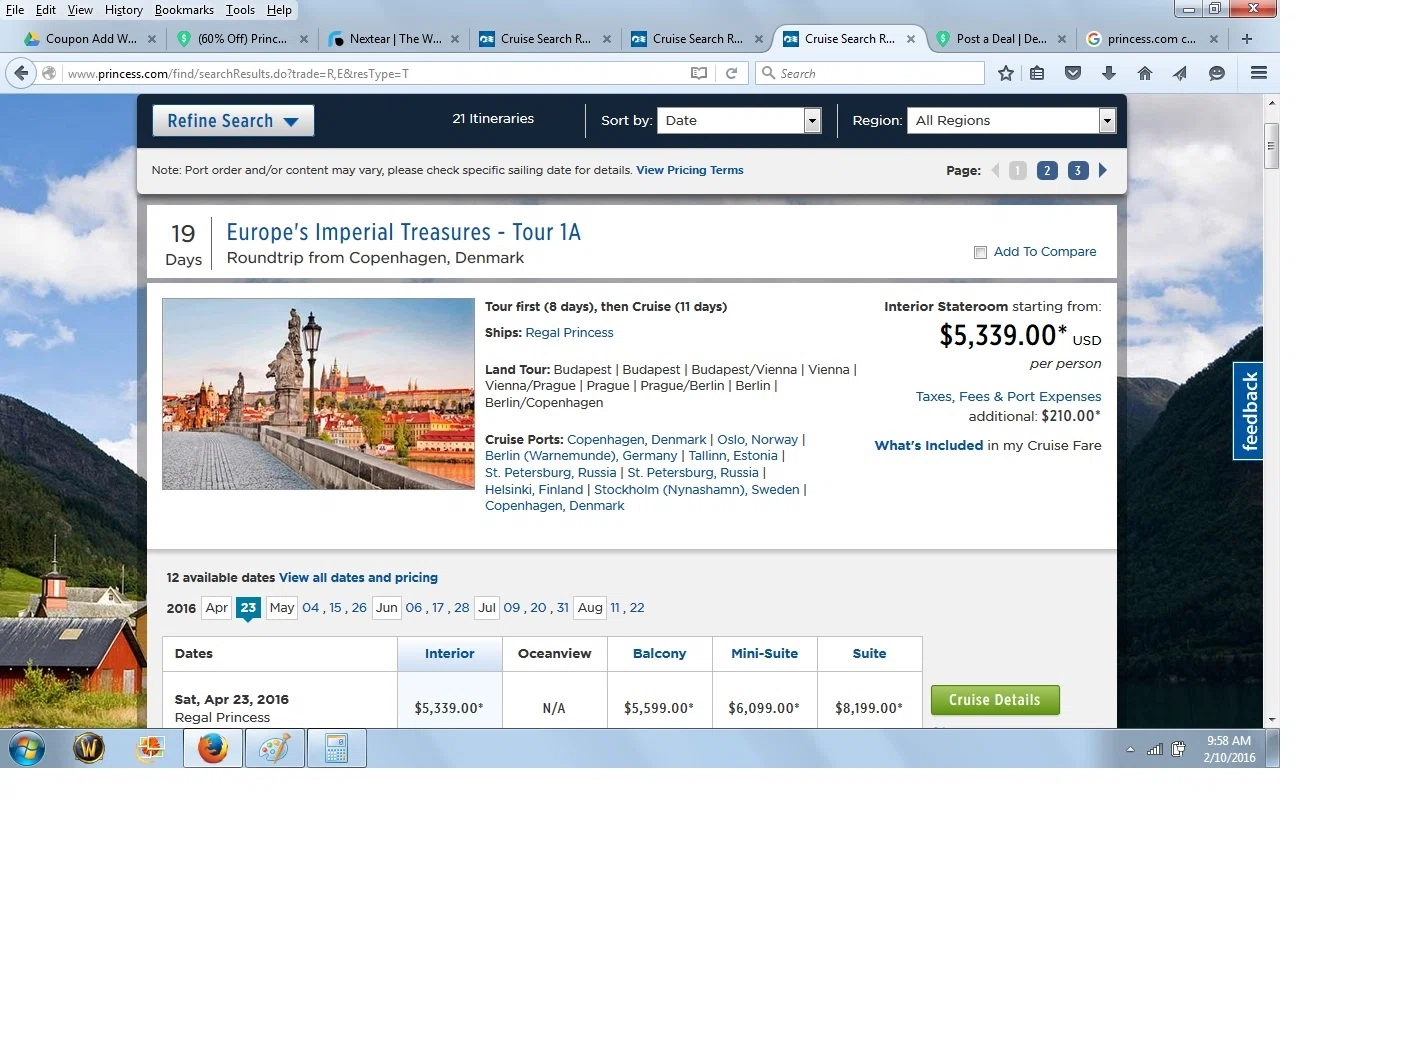This screenshot has height=1064, width=1422.
Task: Click the feedback side tab
Action: coord(1248,411)
